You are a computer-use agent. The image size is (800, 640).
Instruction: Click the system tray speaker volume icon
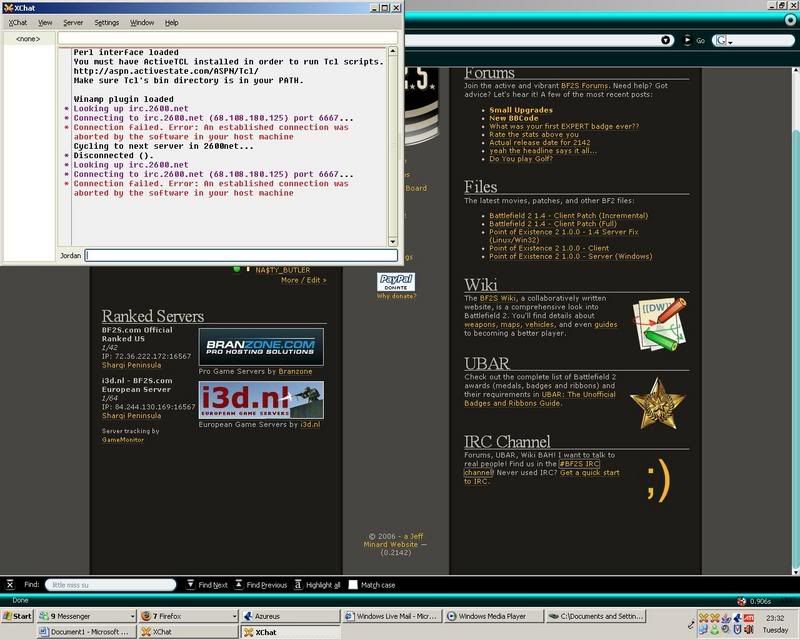point(748,630)
